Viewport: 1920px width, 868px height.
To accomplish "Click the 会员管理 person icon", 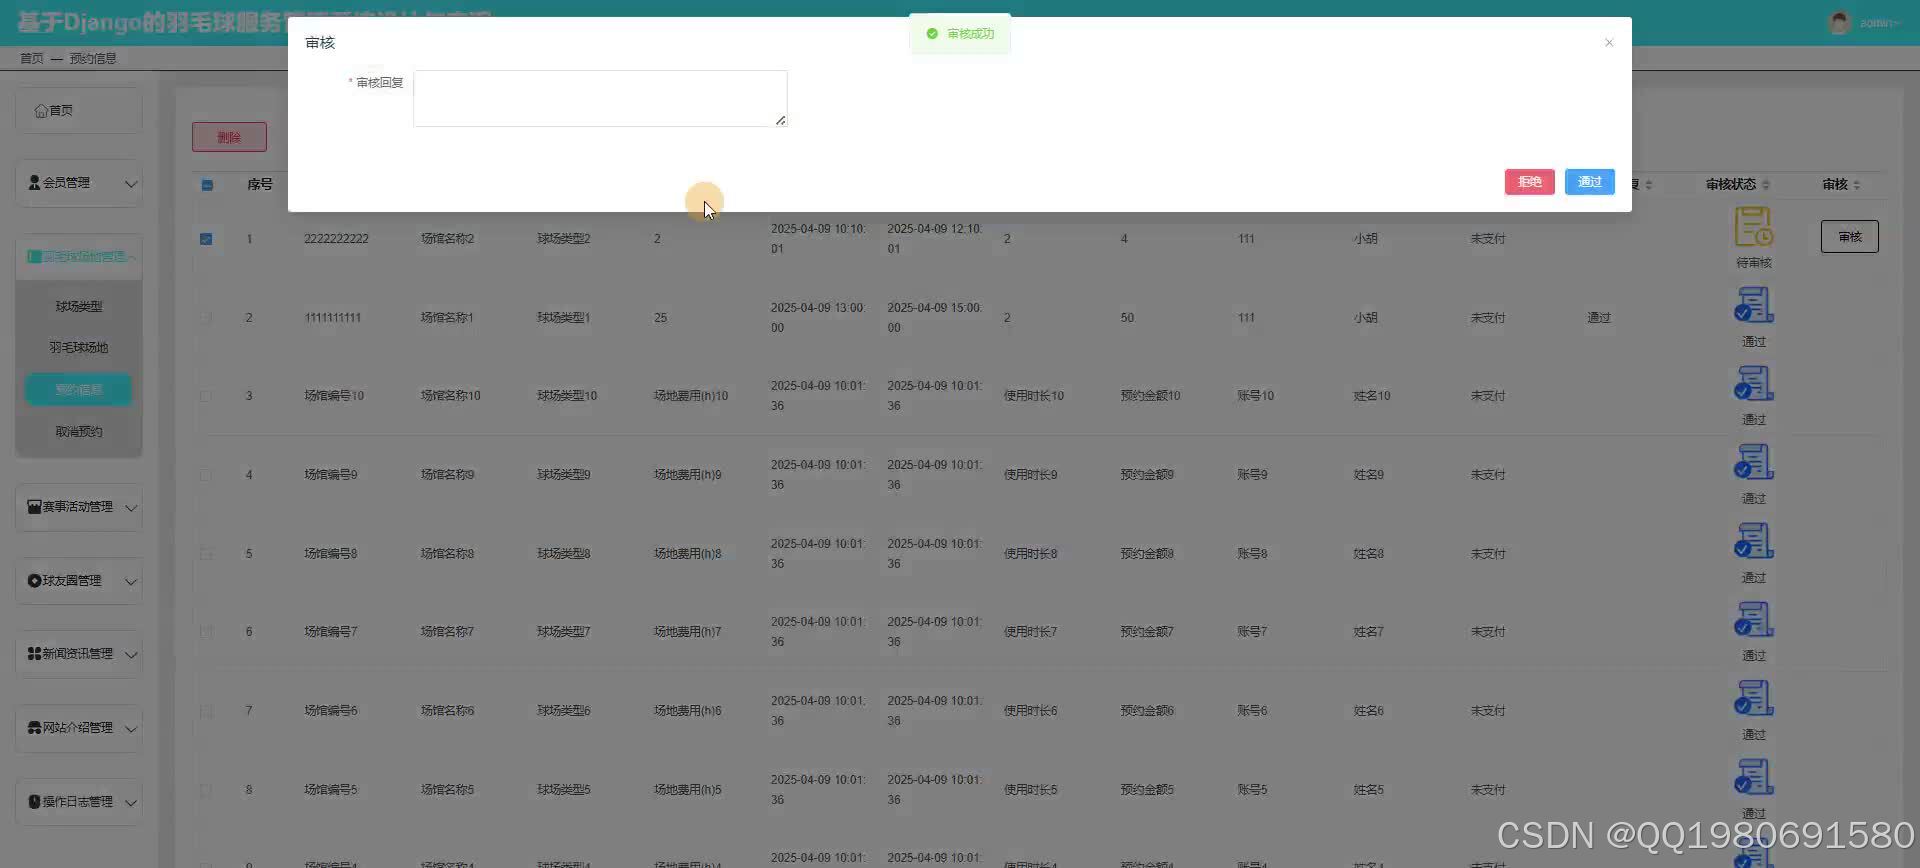I will pos(34,183).
